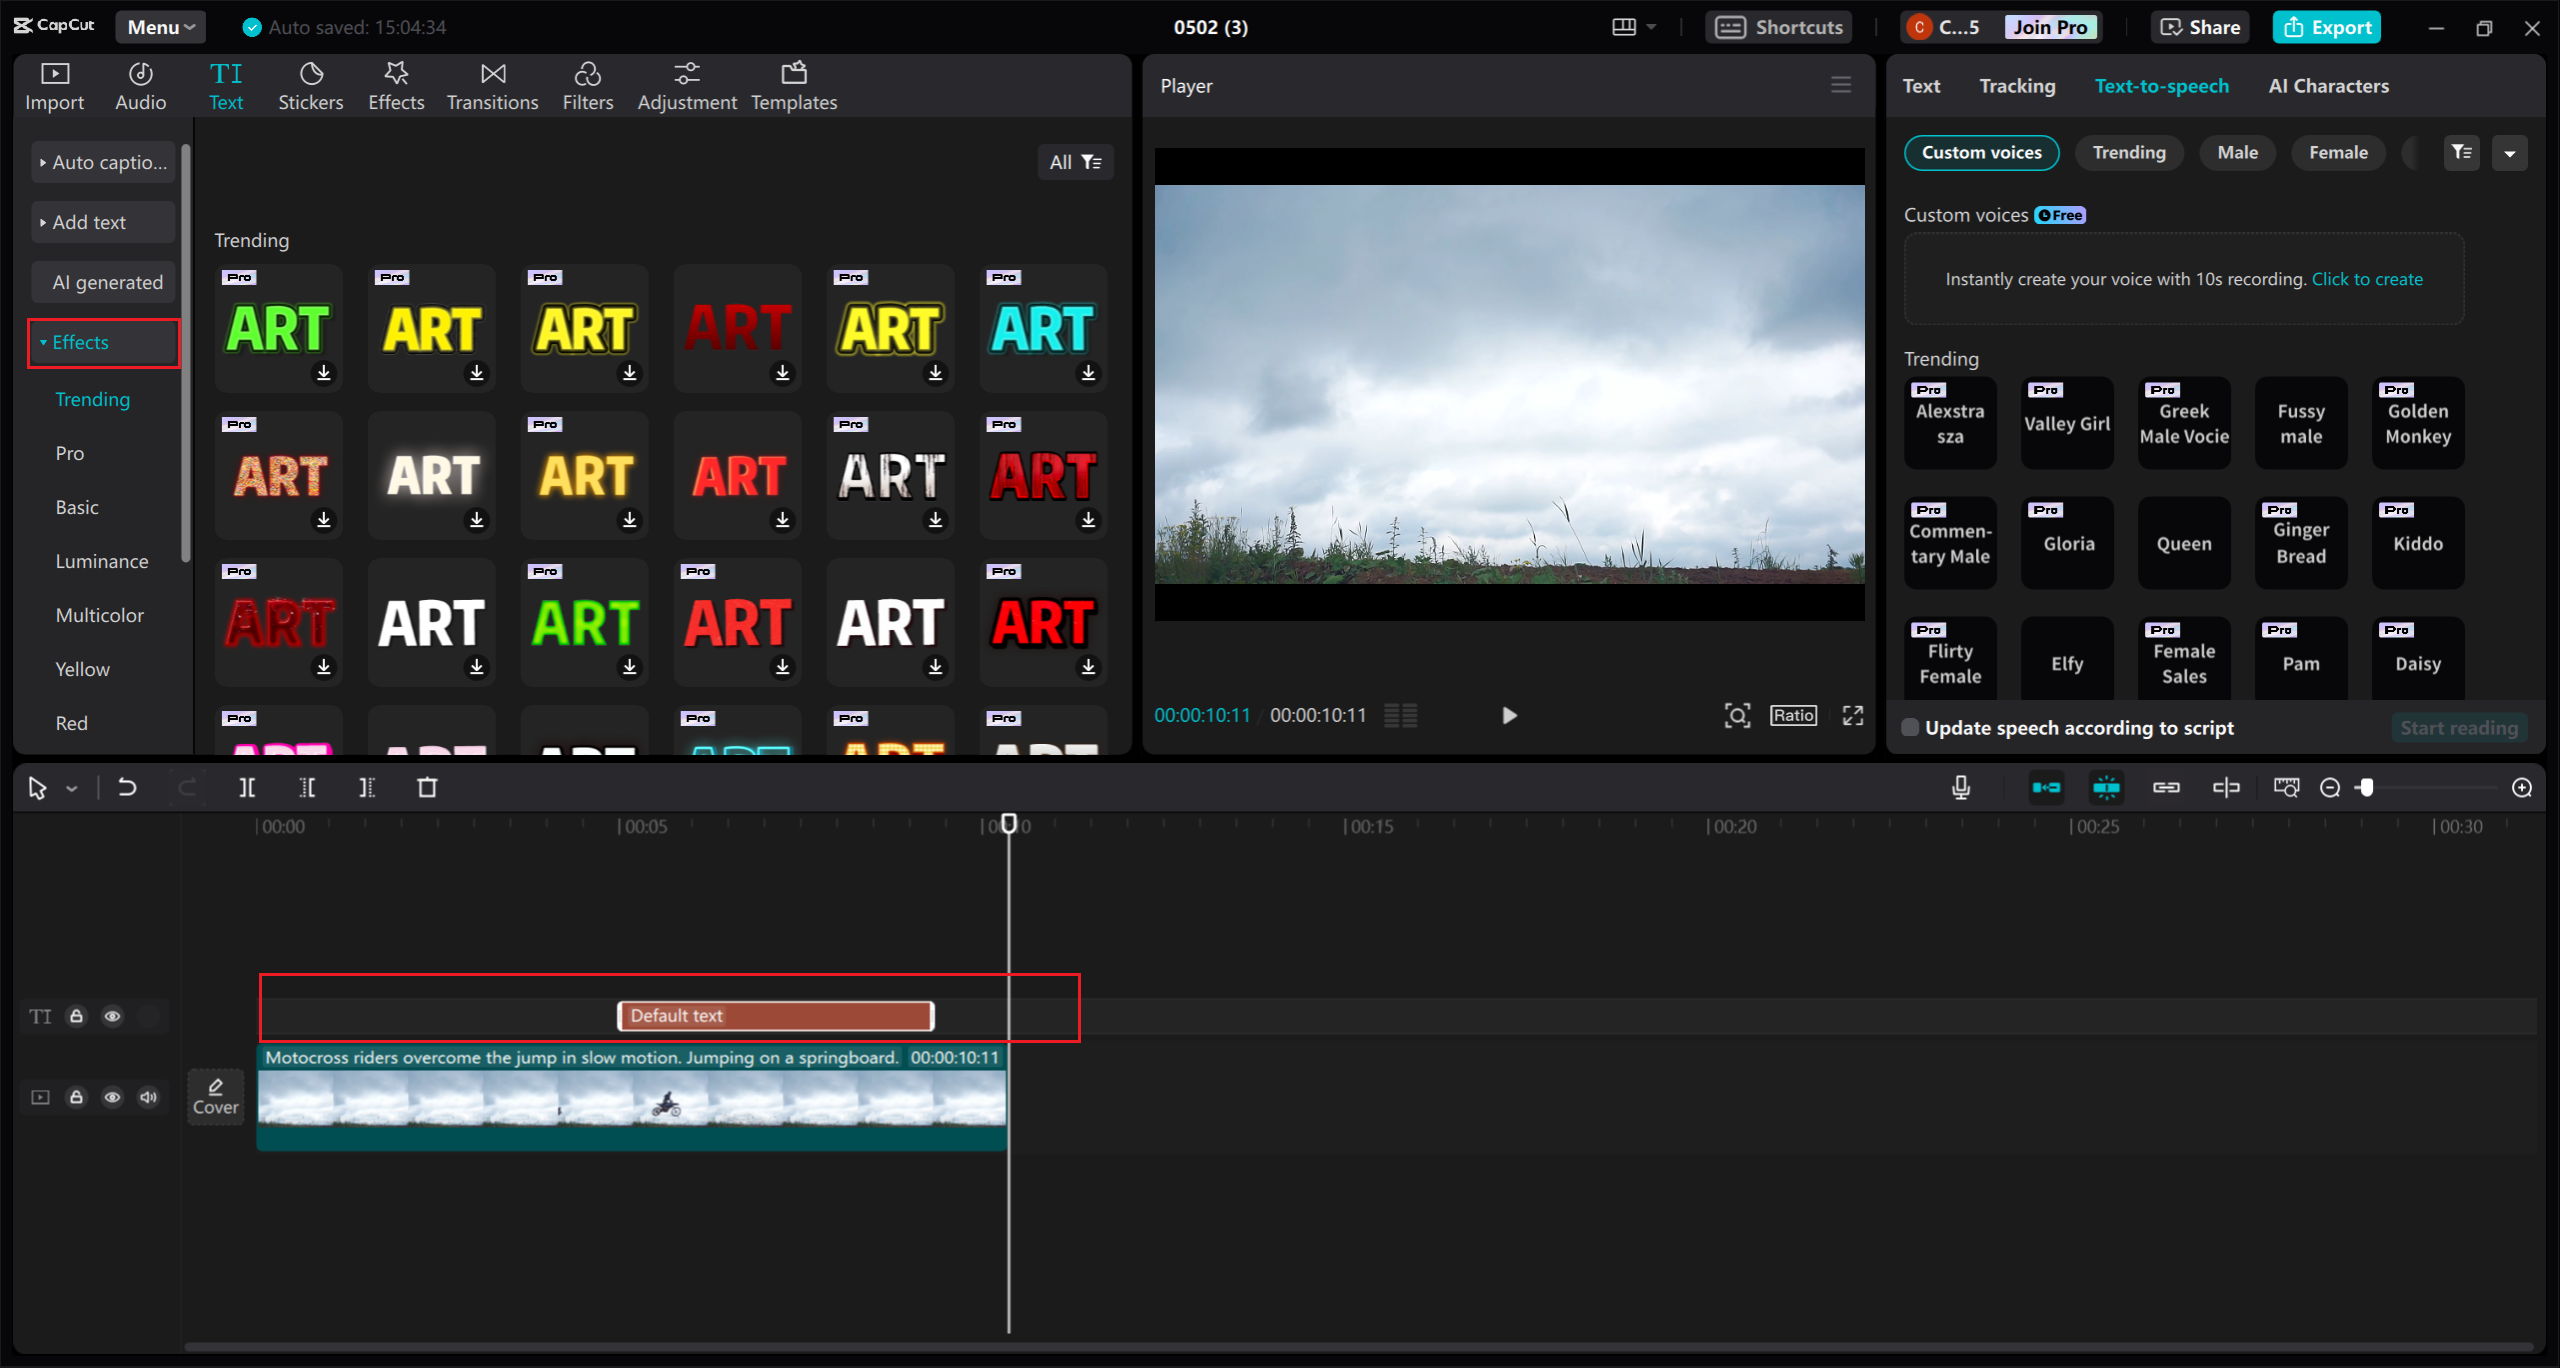Viewport: 2560px width, 1368px height.
Task: Click the Undo arrow icon
Action: 127,788
